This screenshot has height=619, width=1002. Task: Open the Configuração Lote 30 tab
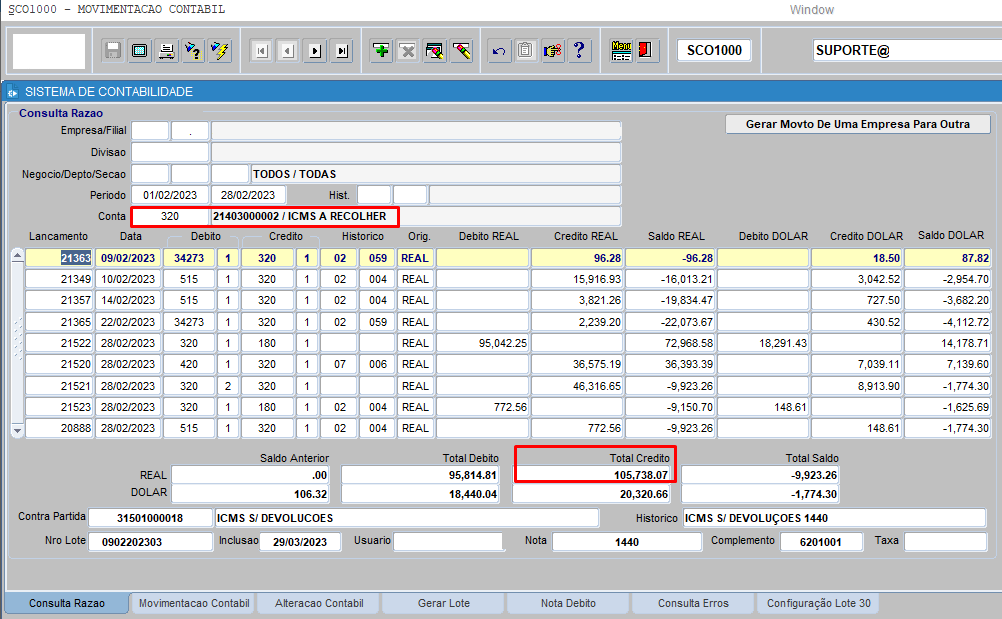[x=819, y=603]
